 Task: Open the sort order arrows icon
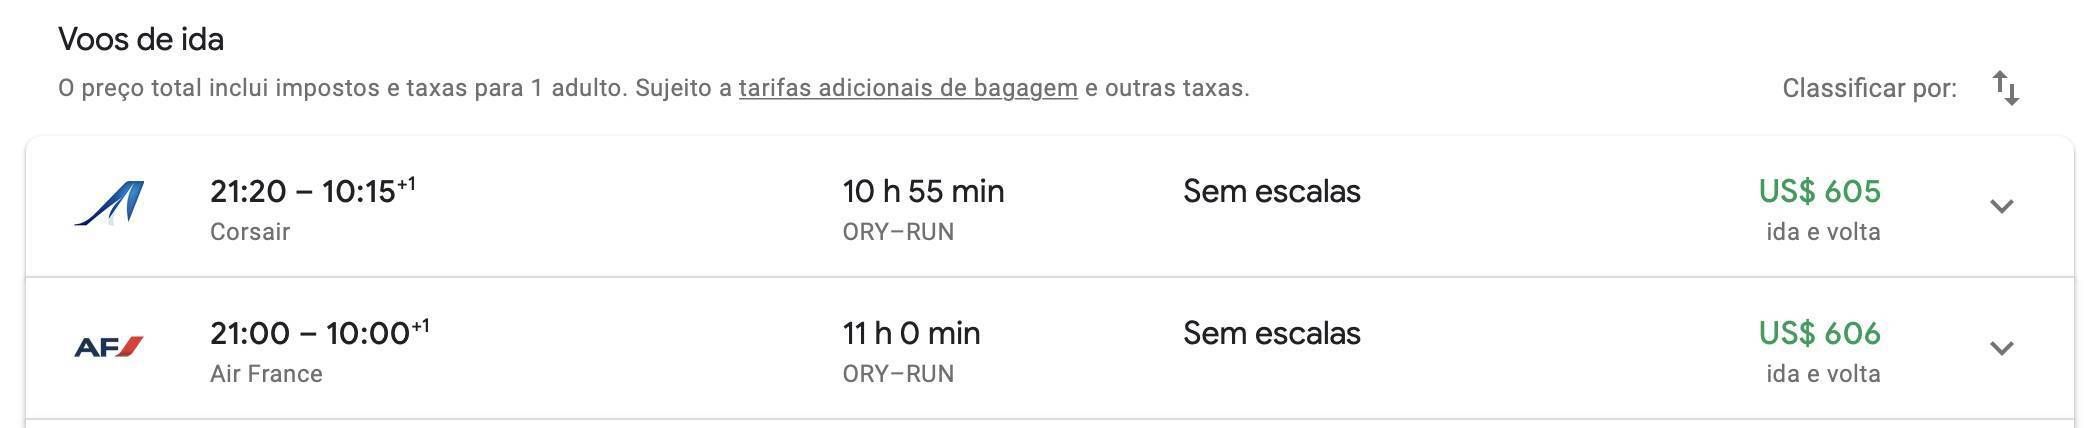pos(2005,88)
